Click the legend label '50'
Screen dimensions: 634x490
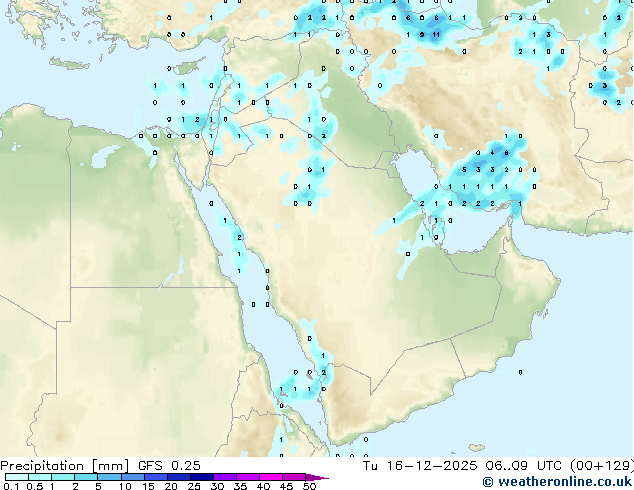coord(309,486)
